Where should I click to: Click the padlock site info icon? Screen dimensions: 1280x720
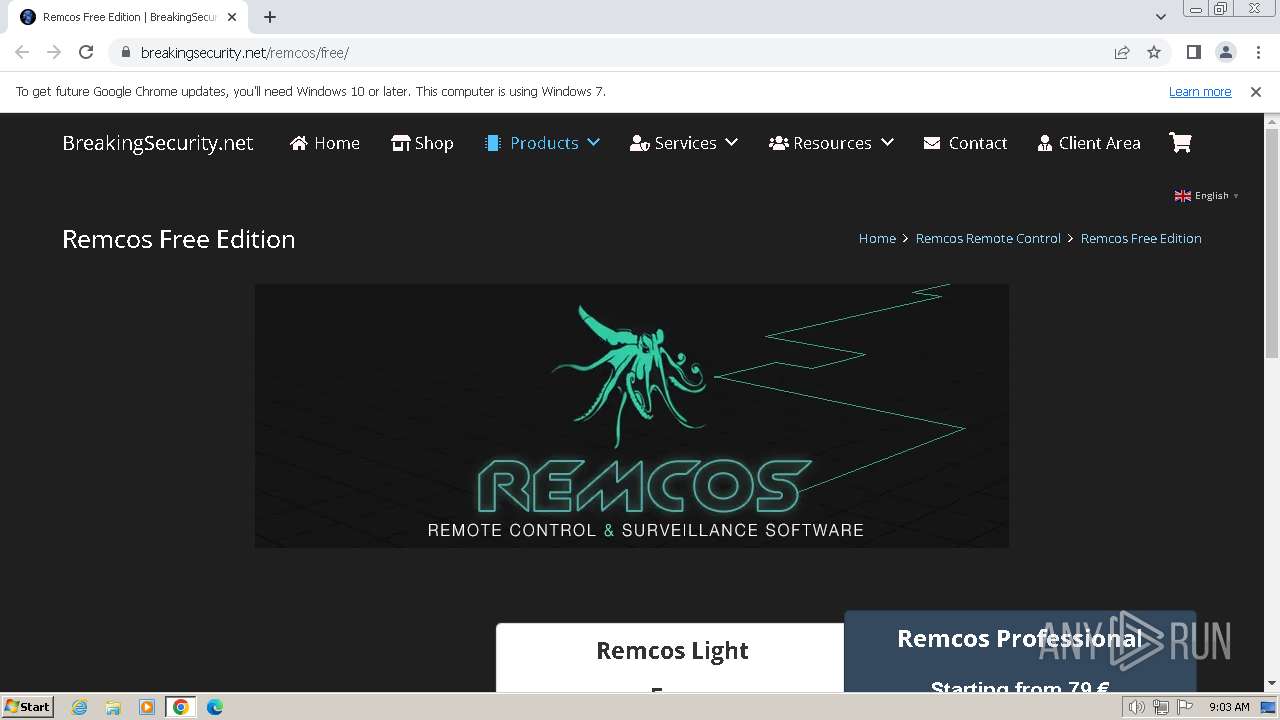[126, 53]
